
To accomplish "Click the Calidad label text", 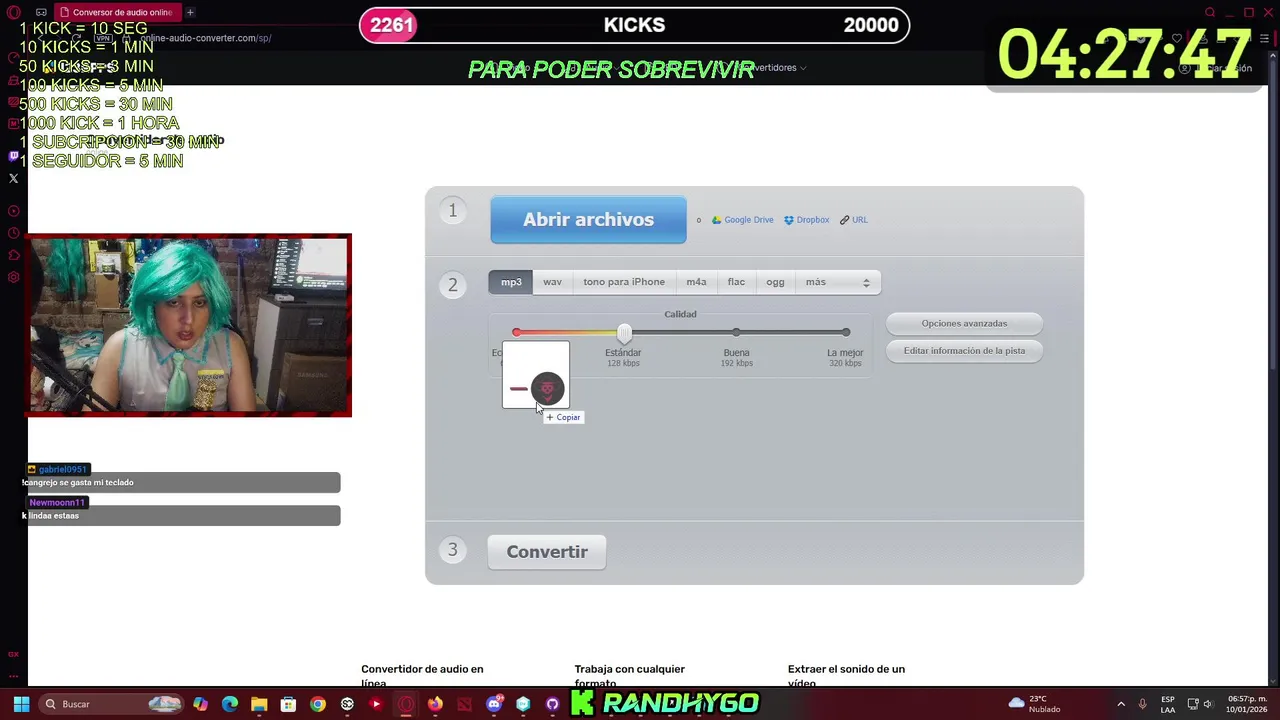I will (x=680, y=314).
